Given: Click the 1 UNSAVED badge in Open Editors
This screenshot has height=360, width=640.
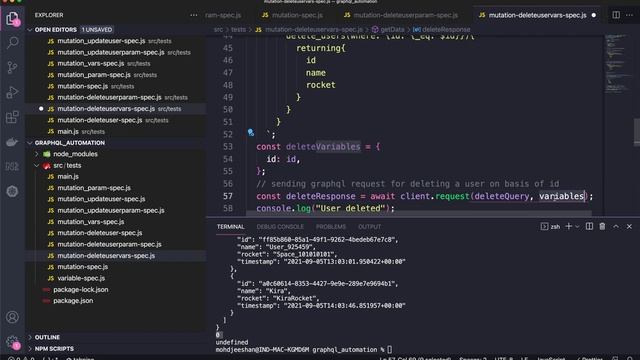Looking at the screenshot, I should coord(97,30).
